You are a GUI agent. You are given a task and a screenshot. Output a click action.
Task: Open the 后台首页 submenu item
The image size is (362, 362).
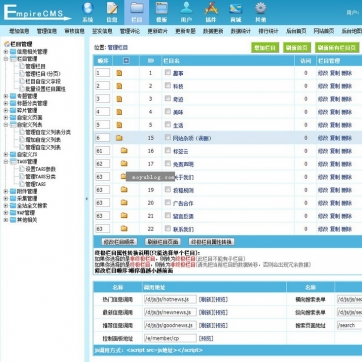coord(296,31)
